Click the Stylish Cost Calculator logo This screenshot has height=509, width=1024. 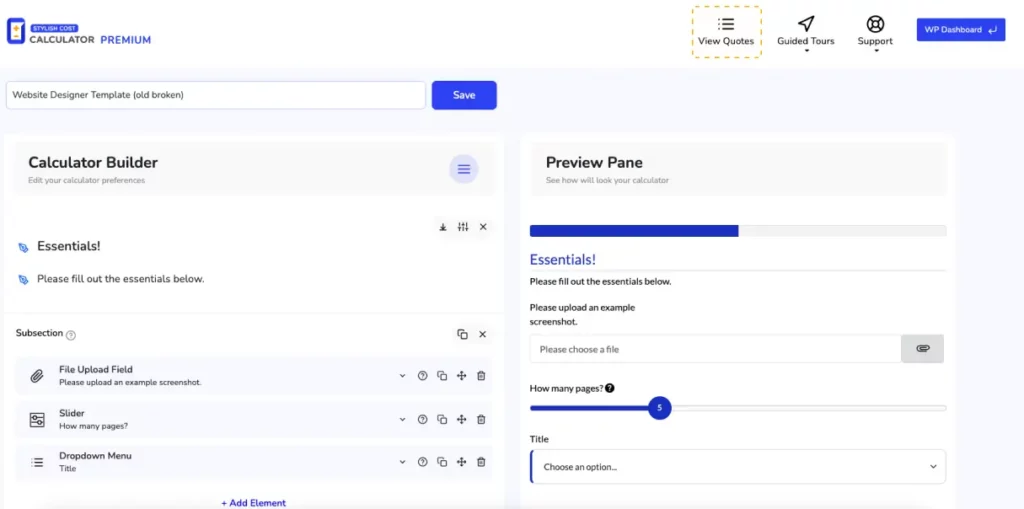[x=79, y=31]
